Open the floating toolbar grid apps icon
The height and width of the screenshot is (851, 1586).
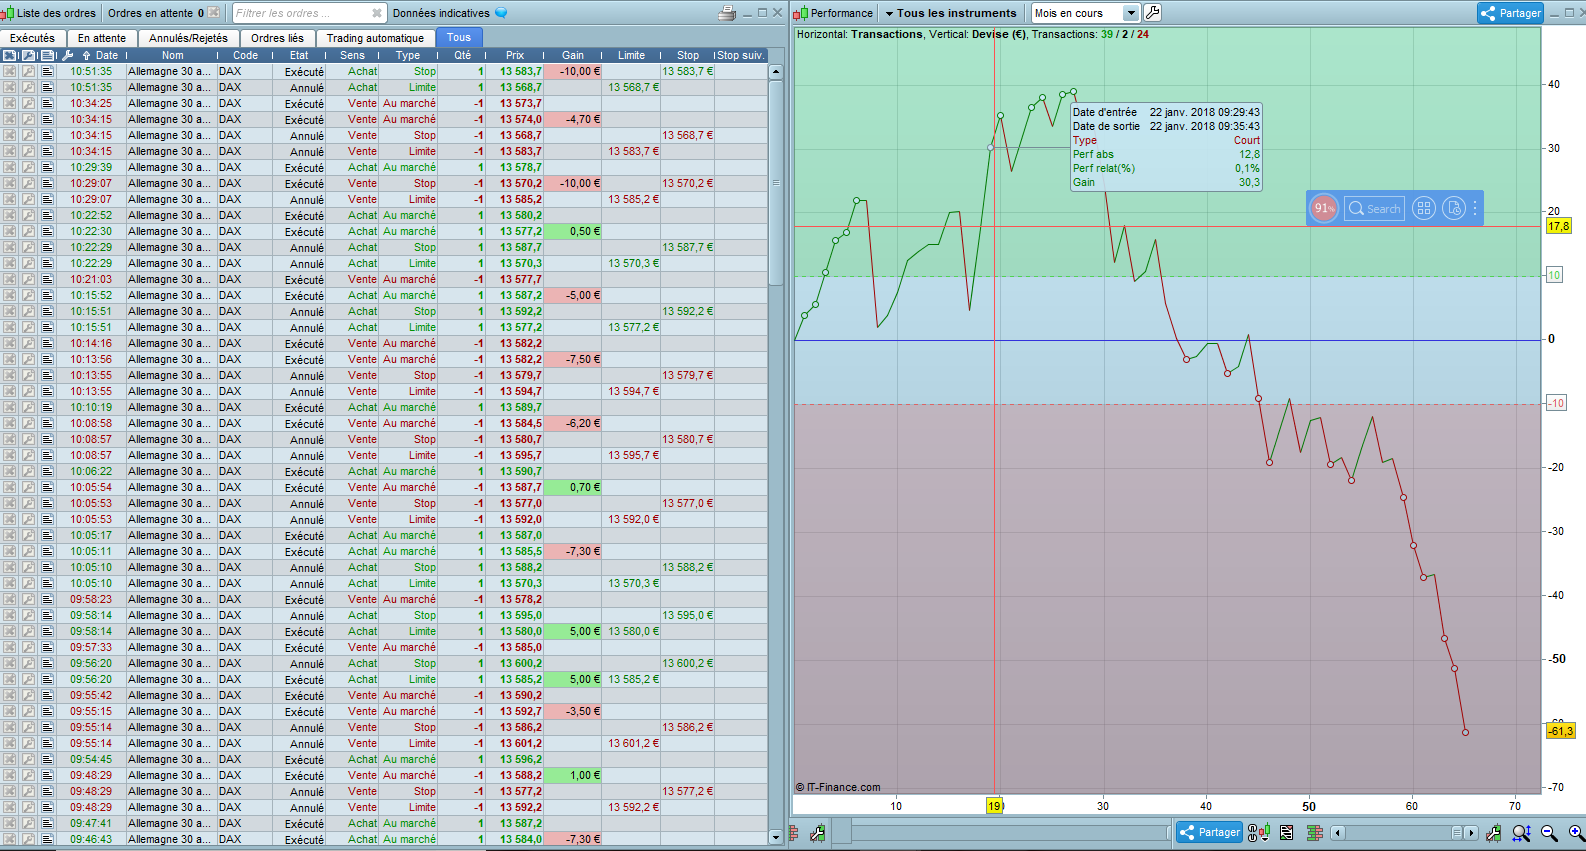[x=1424, y=208]
